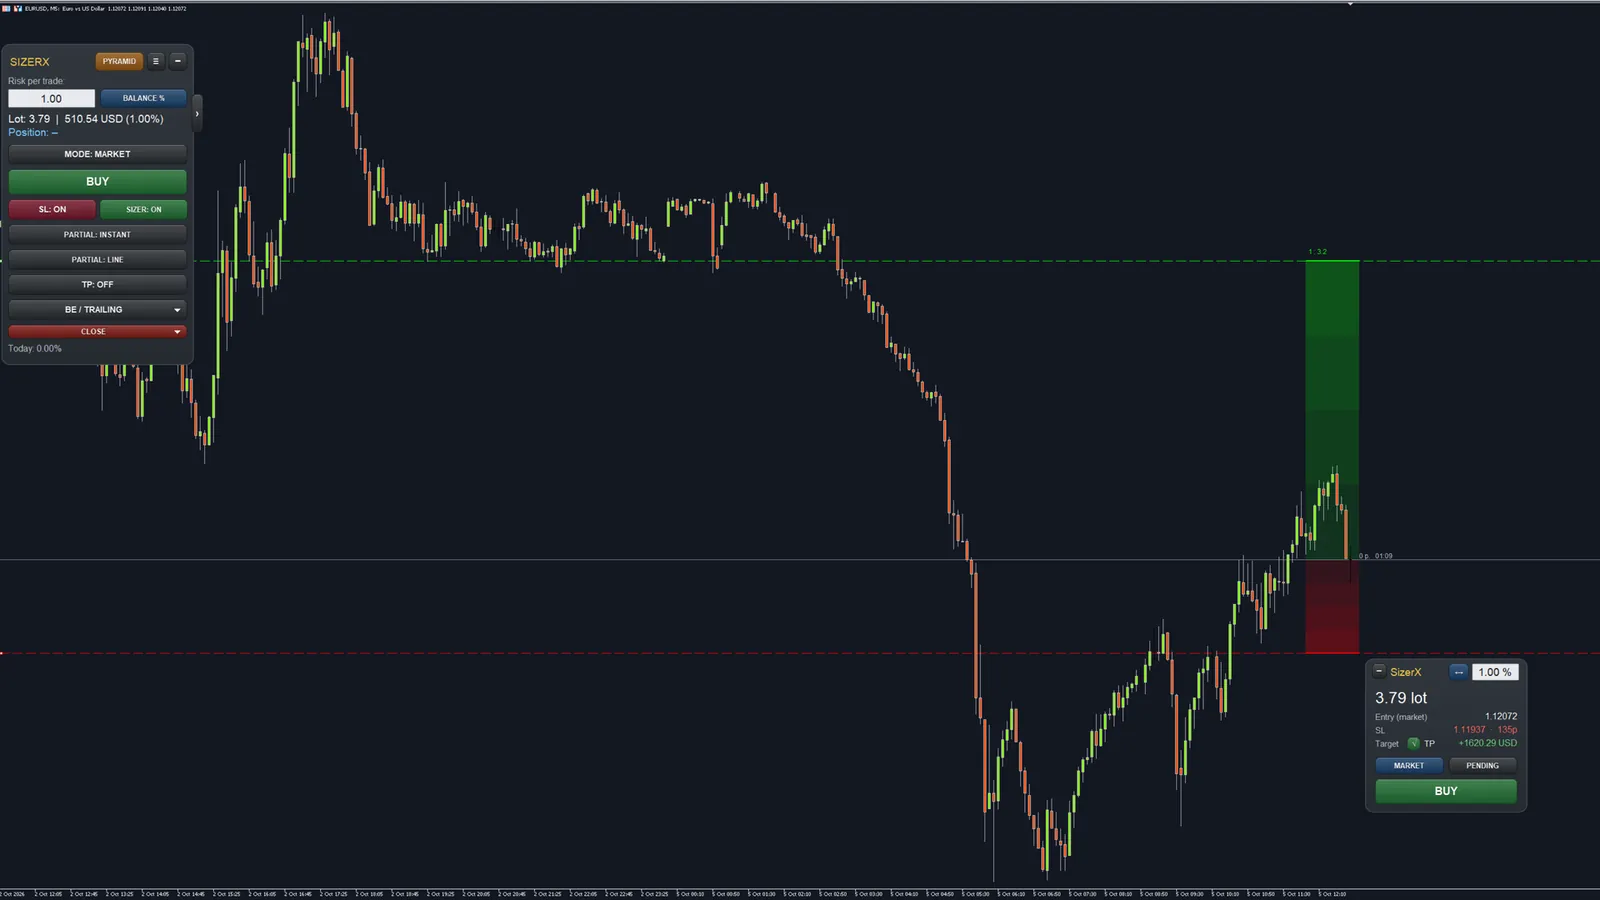This screenshot has height=900, width=1600.
Task: Change the BALANCE % risk basis
Action: coord(143,98)
